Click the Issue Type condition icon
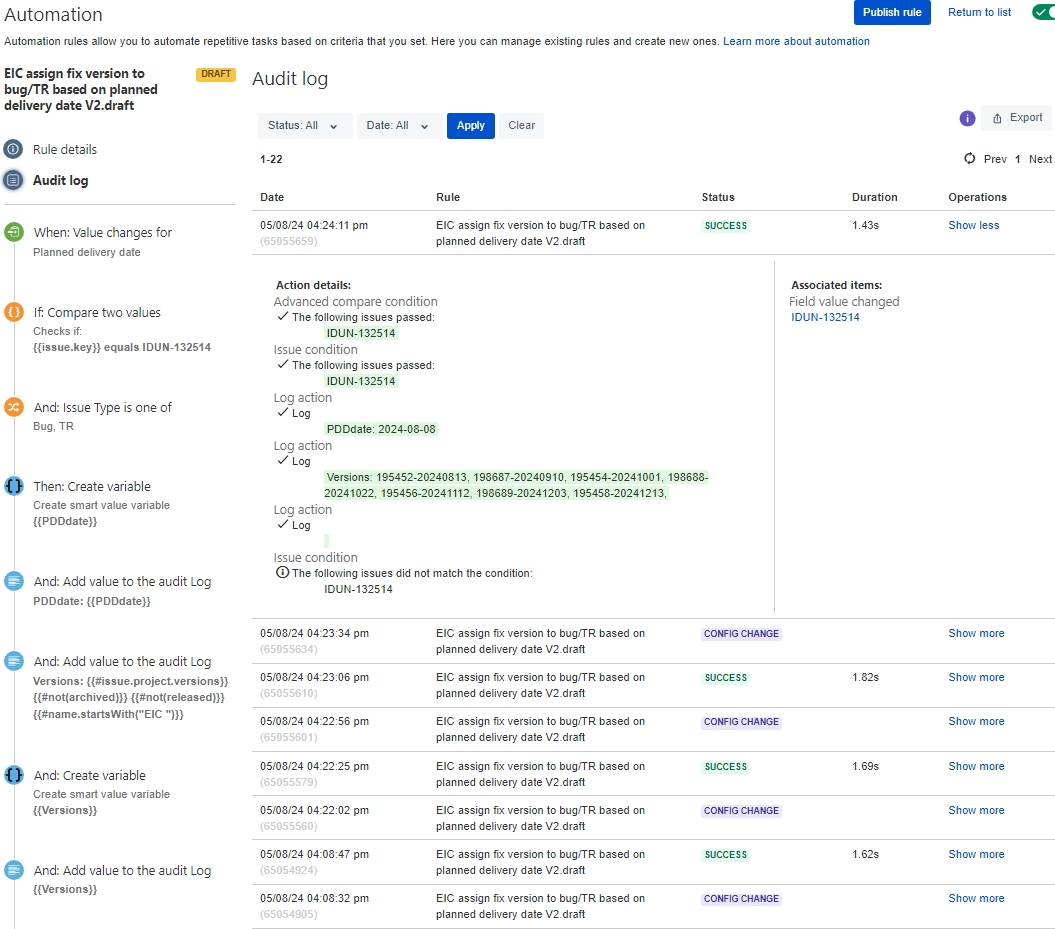 13,407
